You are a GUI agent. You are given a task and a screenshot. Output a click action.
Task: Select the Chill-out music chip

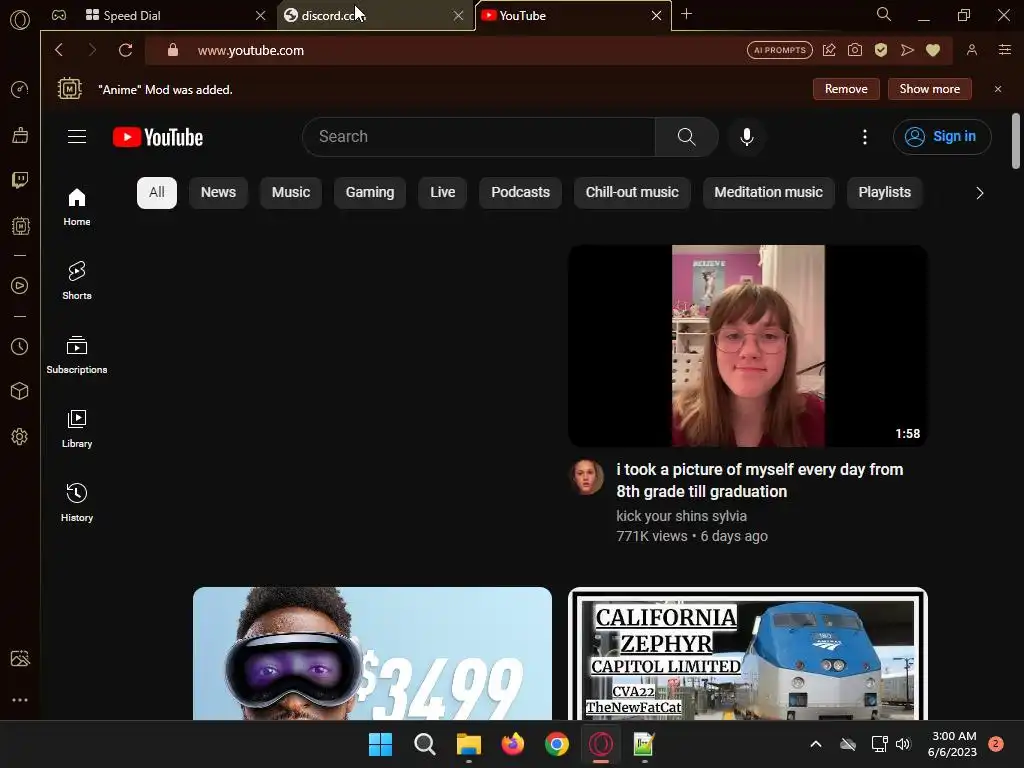point(632,193)
